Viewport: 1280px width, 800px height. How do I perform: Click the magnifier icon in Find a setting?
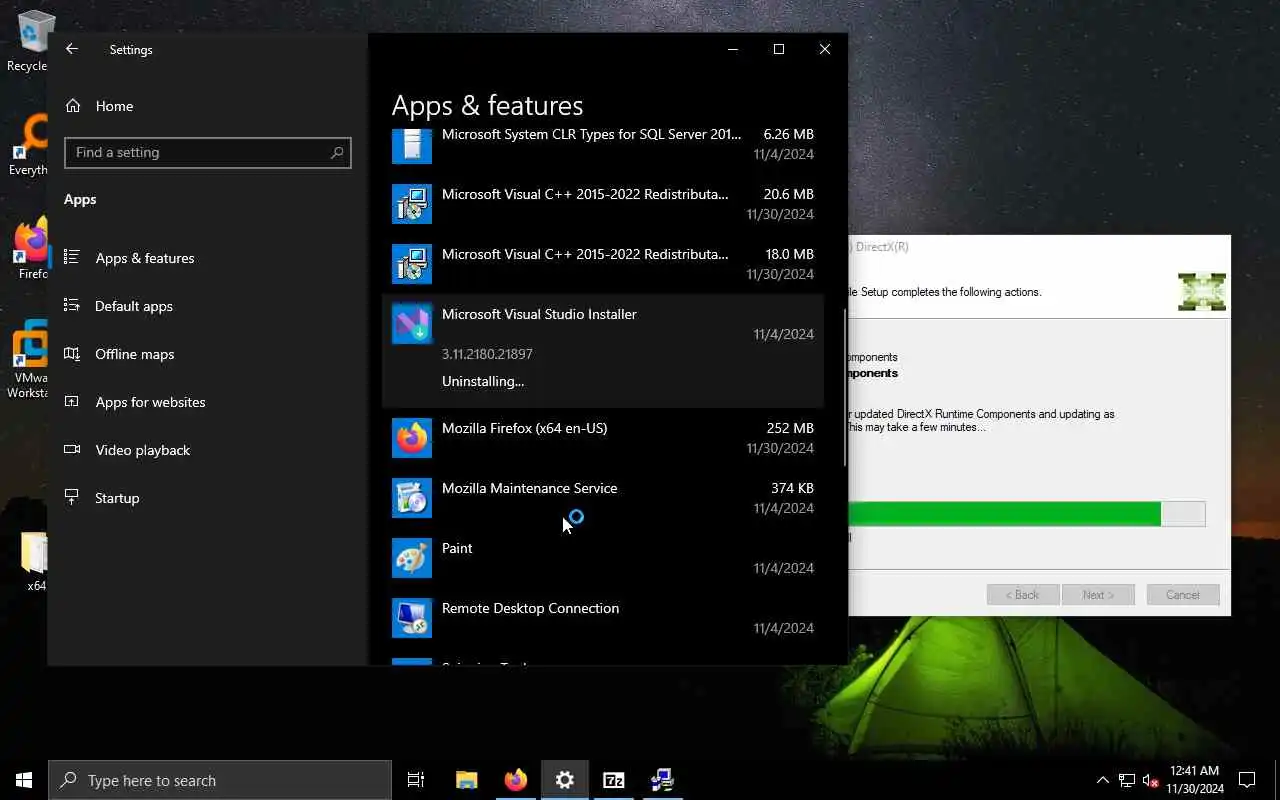(337, 152)
